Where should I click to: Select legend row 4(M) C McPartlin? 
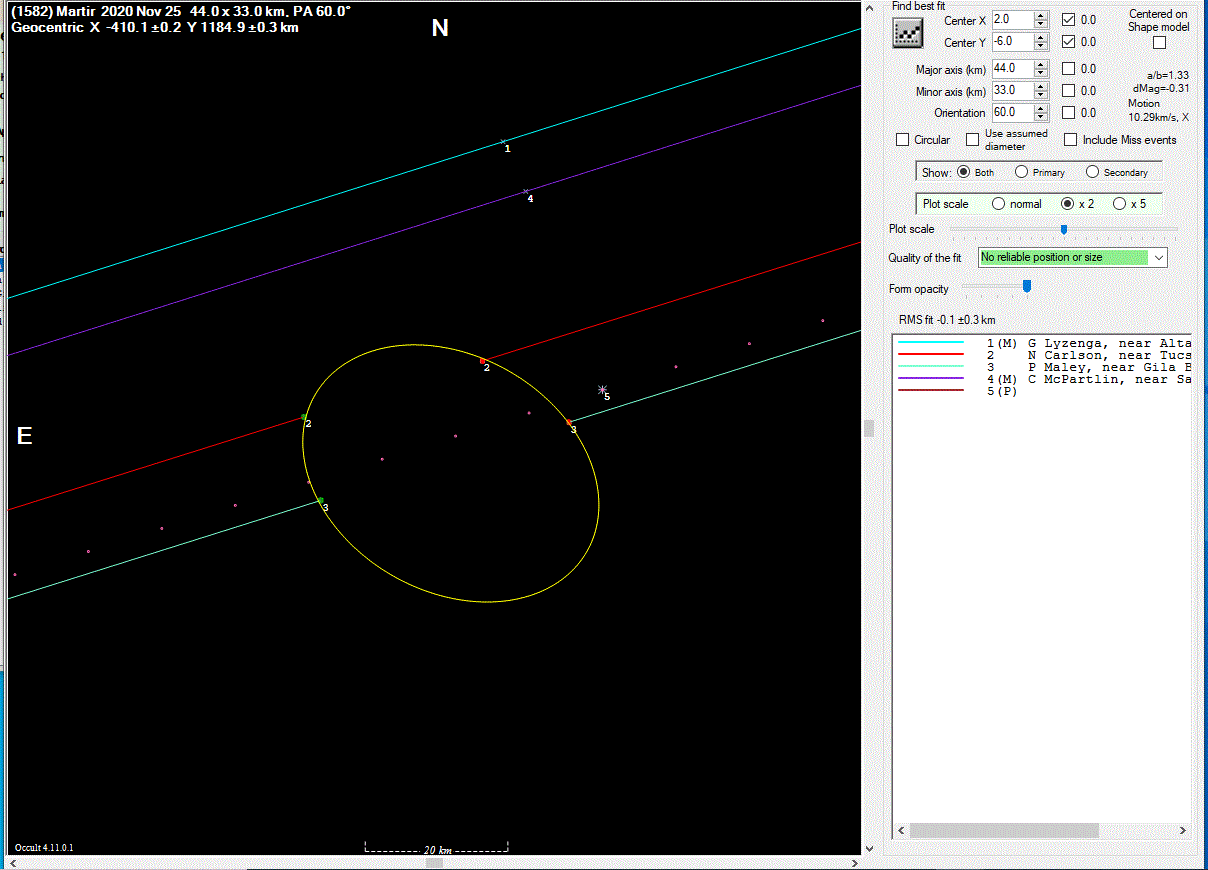click(x=1042, y=379)
